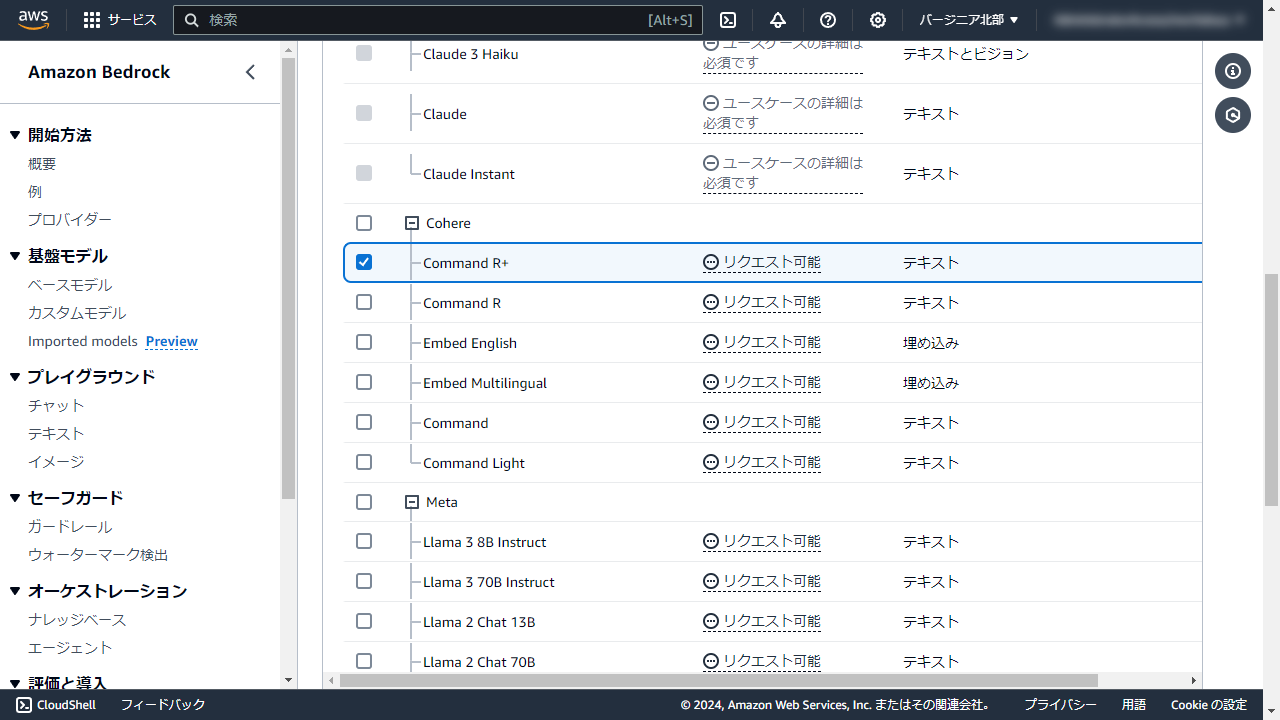1280x720 pixels.
Task: Open Cookie の設定 in footer
Action: 1209,705
